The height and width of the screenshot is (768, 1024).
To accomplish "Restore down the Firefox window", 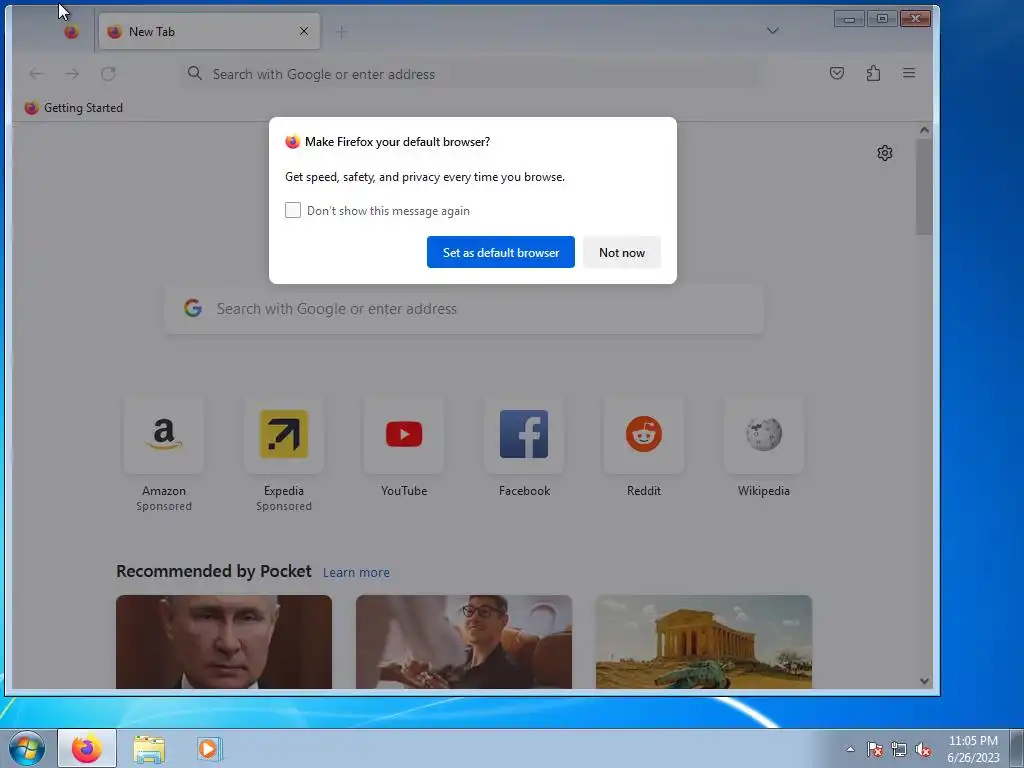I will (x=882, y=19).
